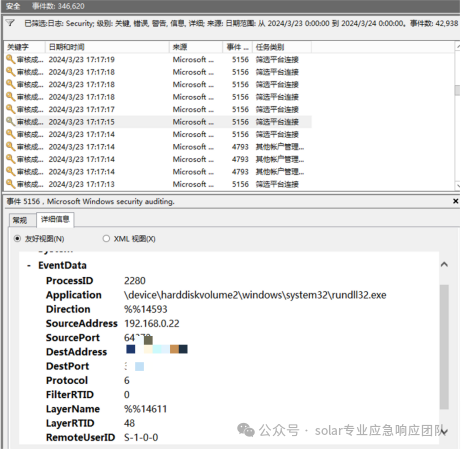Click key icon of 17:17:14 event 5156
The height and width of the screenshot is (449, 461).
click(x=10, y=134)
